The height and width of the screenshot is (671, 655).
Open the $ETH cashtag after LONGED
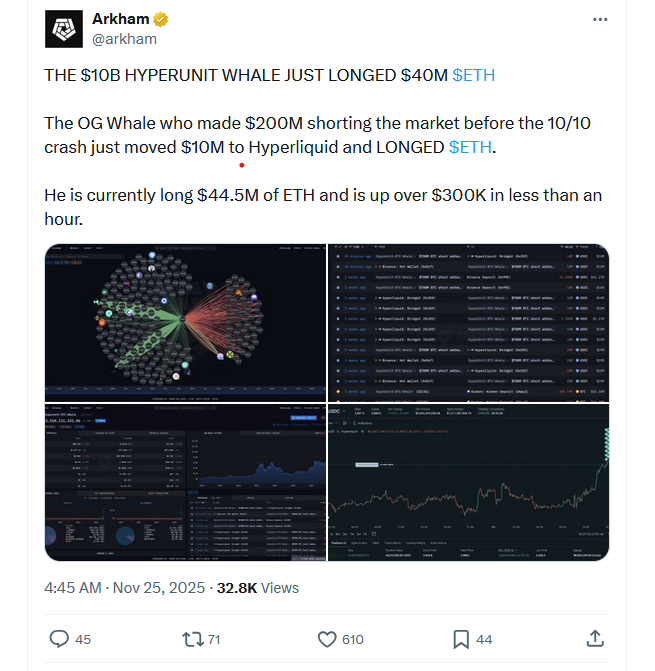coord(470,147)
